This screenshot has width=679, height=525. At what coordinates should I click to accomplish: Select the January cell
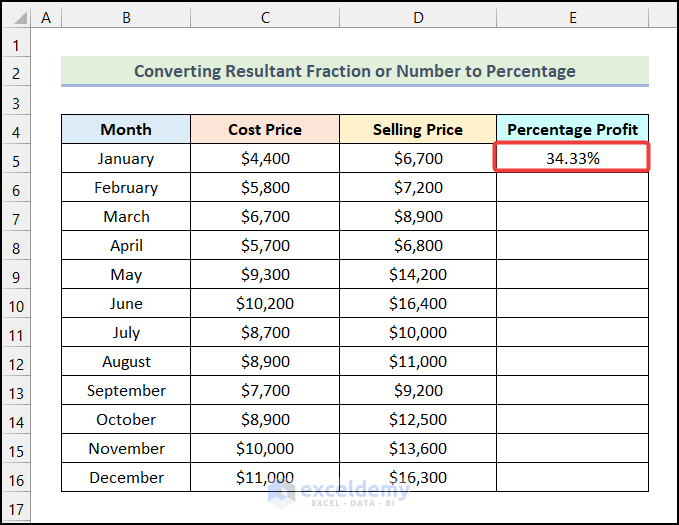click(x=125, y=158)
